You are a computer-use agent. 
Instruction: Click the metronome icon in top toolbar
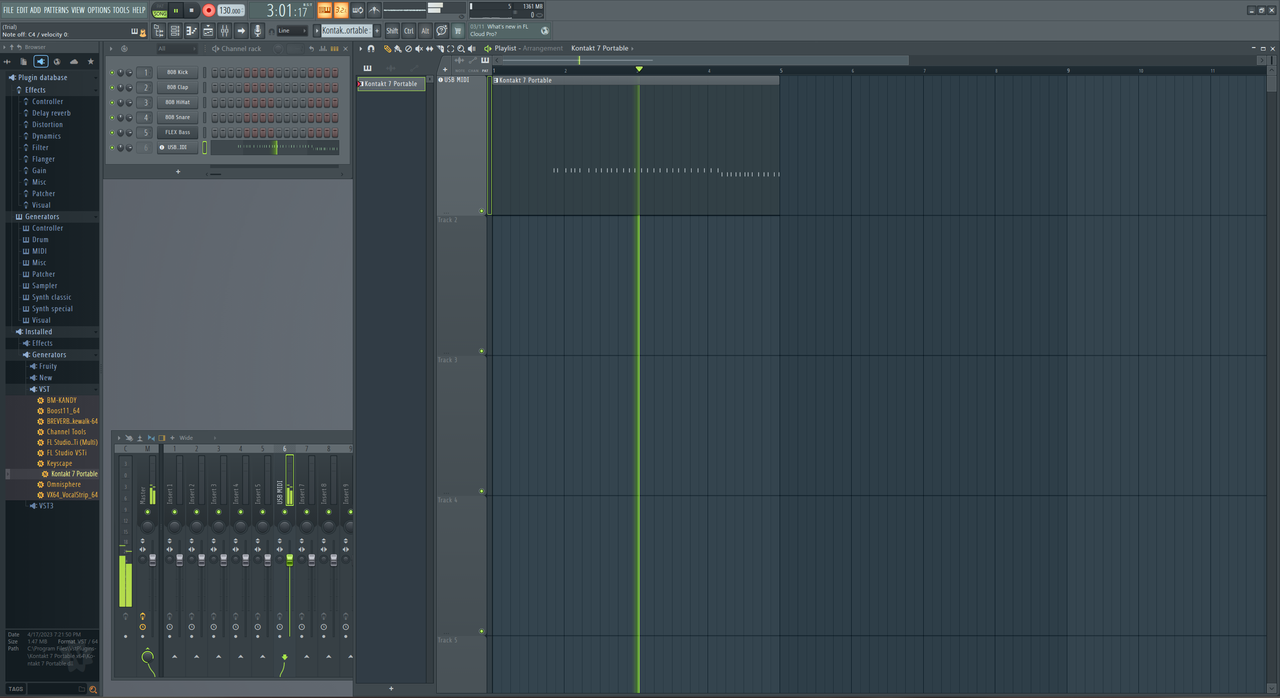[374, 10]
